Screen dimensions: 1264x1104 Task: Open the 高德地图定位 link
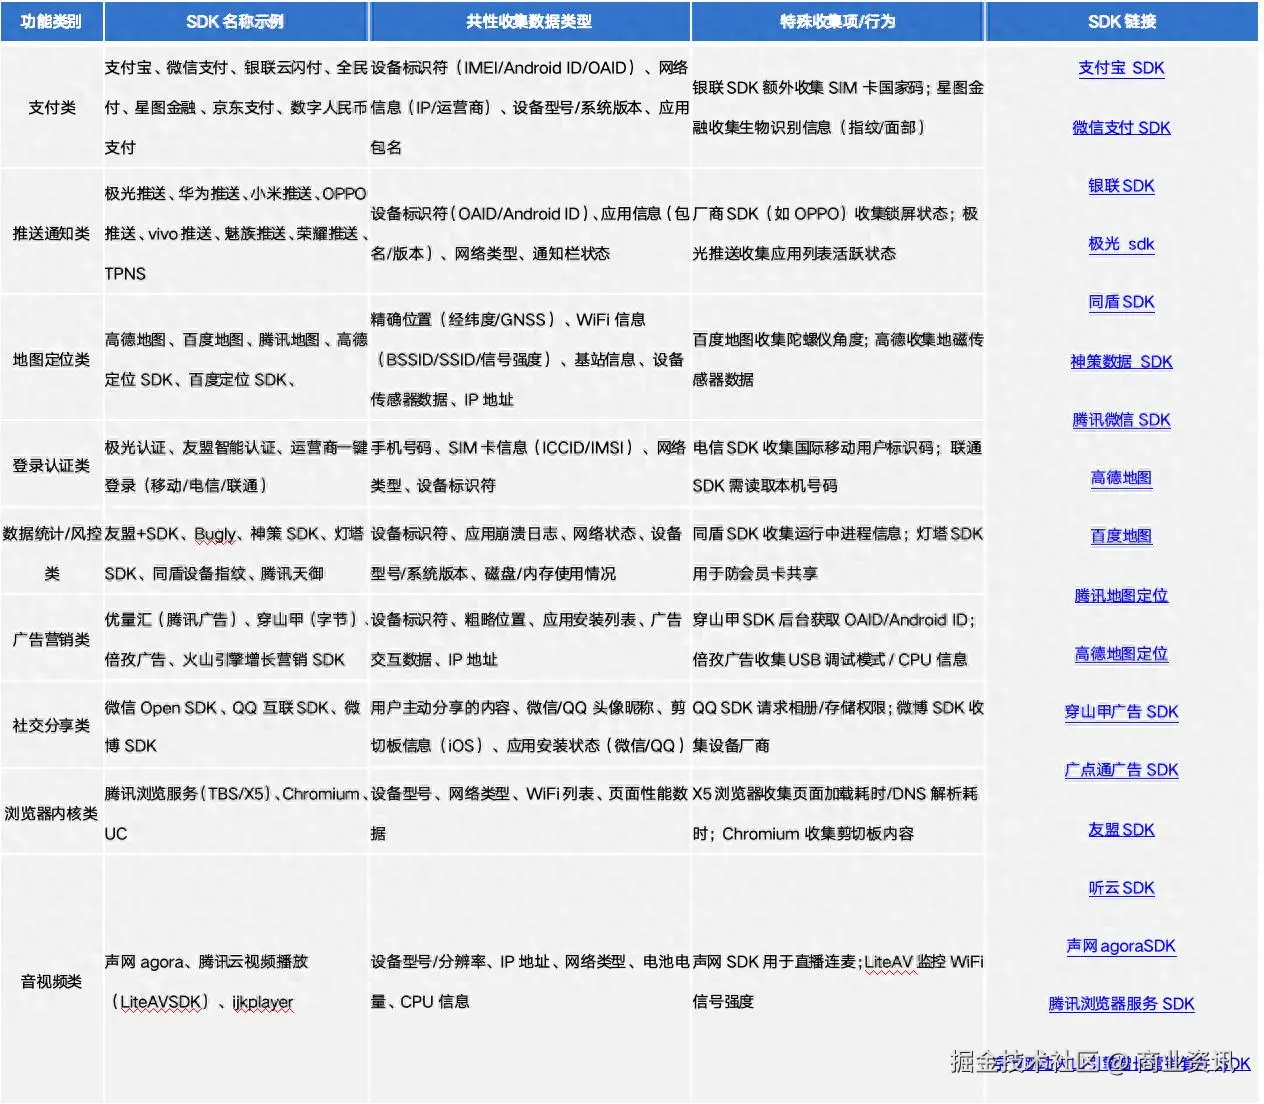(1121, 654)
